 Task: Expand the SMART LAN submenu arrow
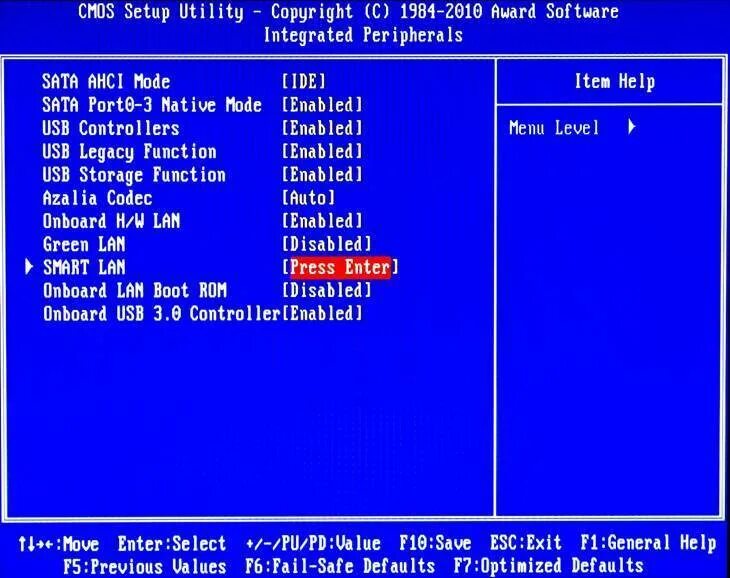click(29, 267)
